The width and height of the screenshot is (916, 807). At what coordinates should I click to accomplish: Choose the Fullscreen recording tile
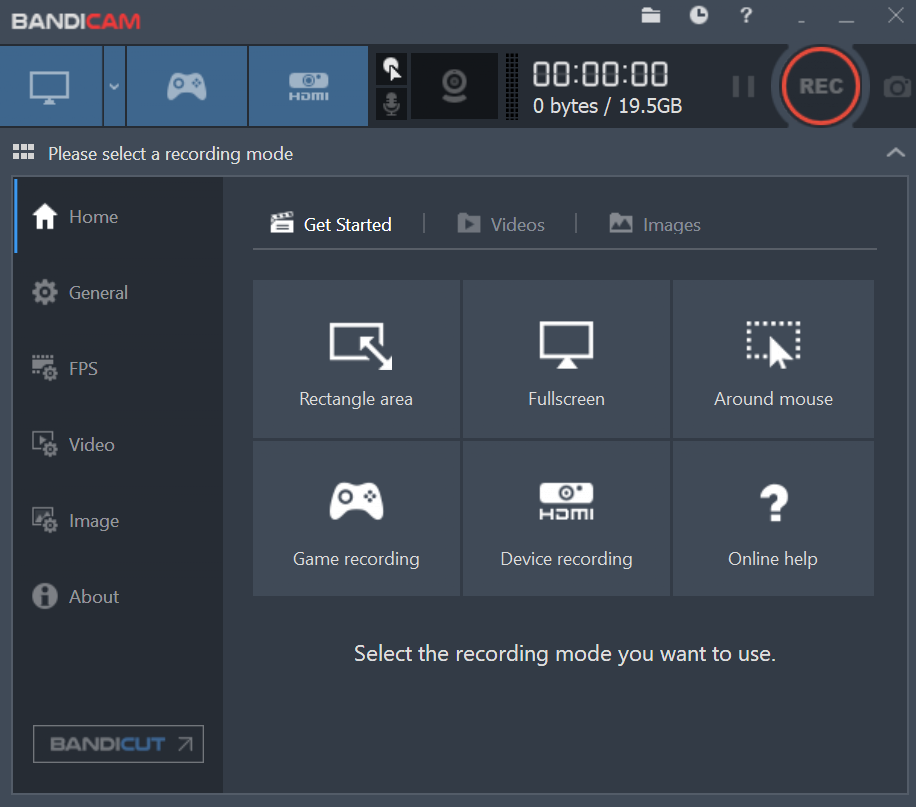tap(566, 359)
